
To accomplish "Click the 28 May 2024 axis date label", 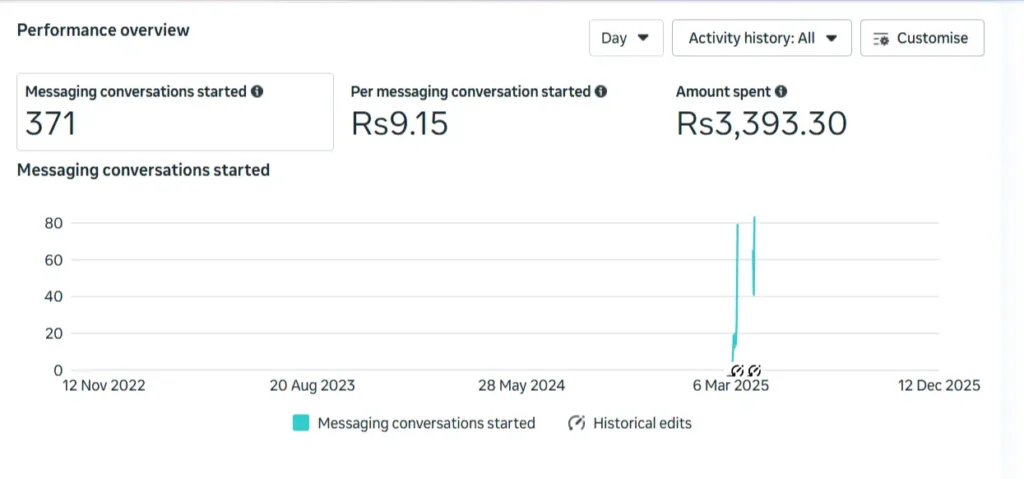I will [521, 386].
